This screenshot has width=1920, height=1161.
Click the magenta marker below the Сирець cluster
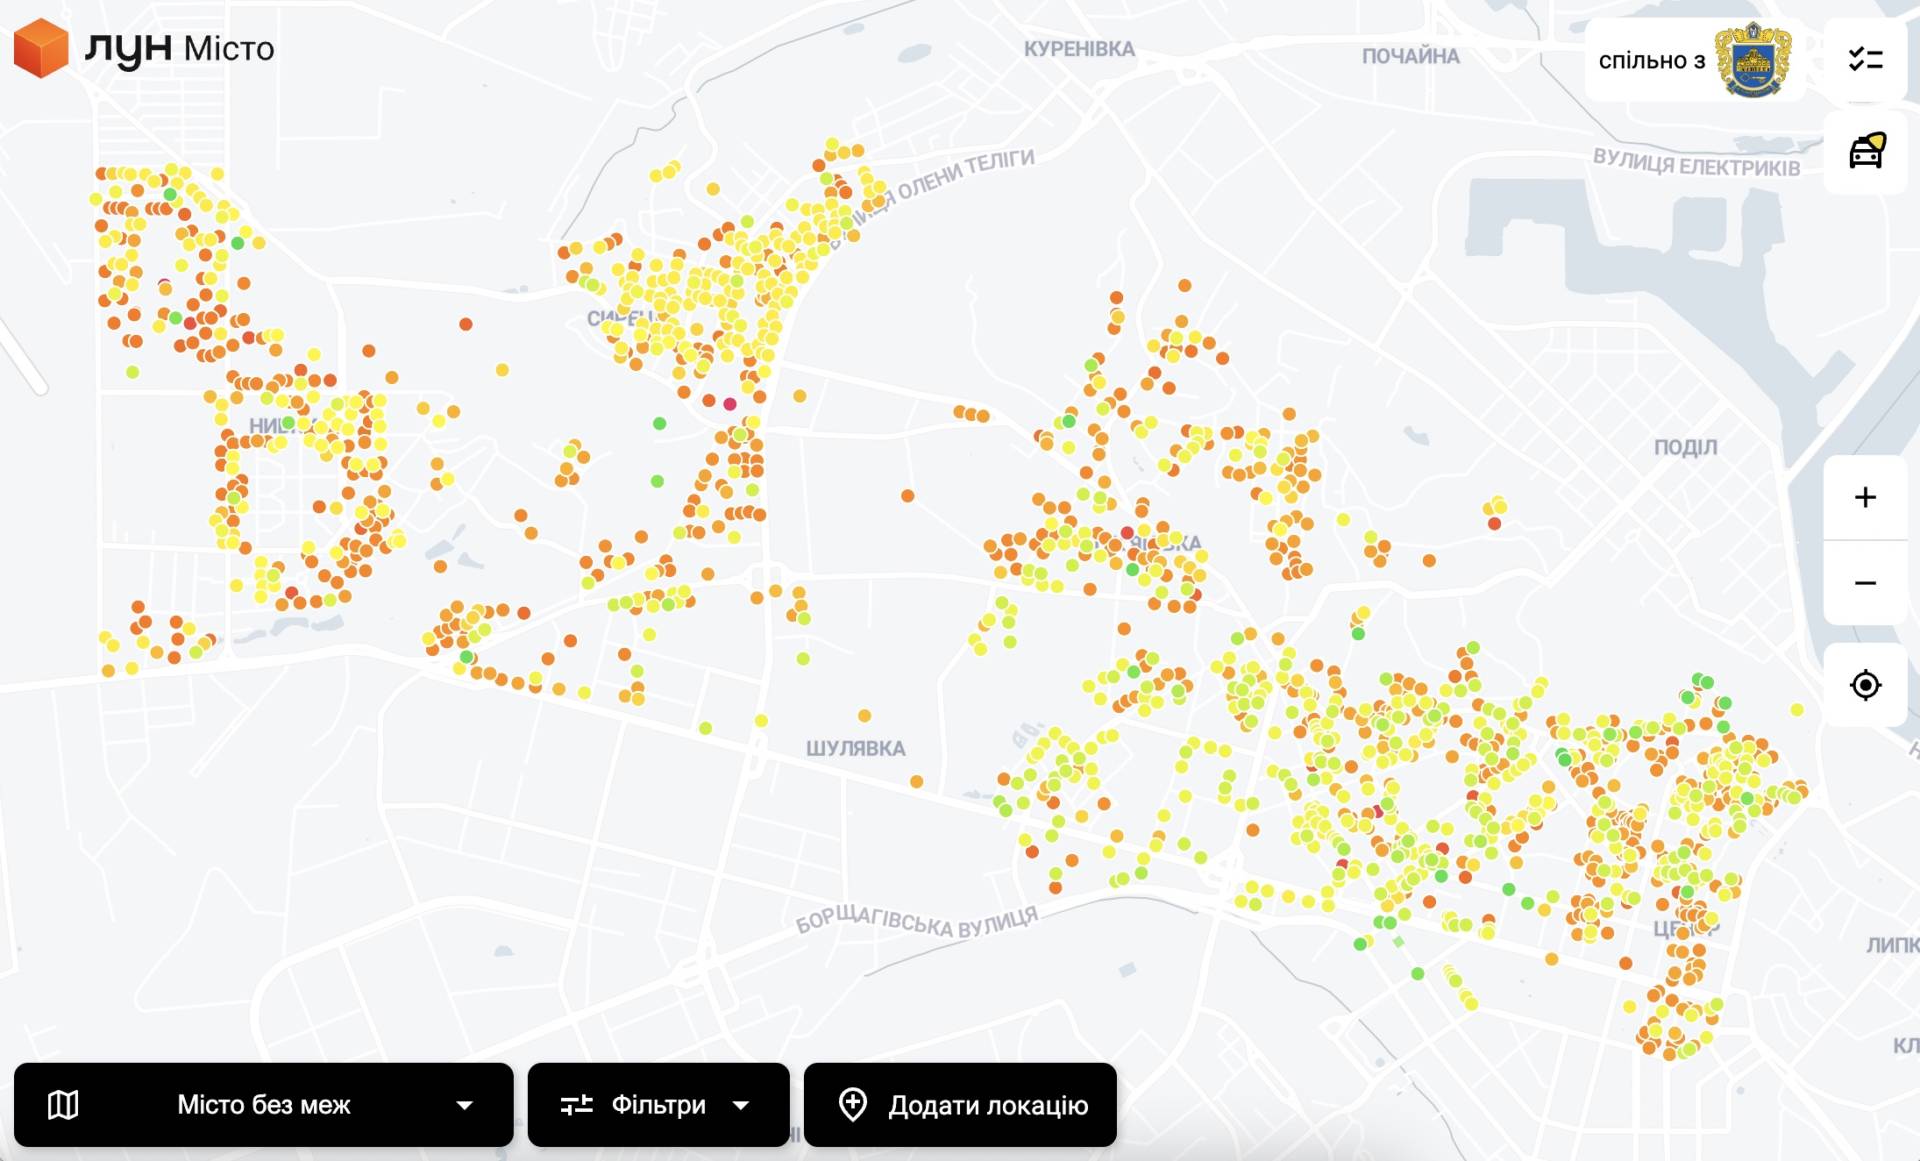730,404
